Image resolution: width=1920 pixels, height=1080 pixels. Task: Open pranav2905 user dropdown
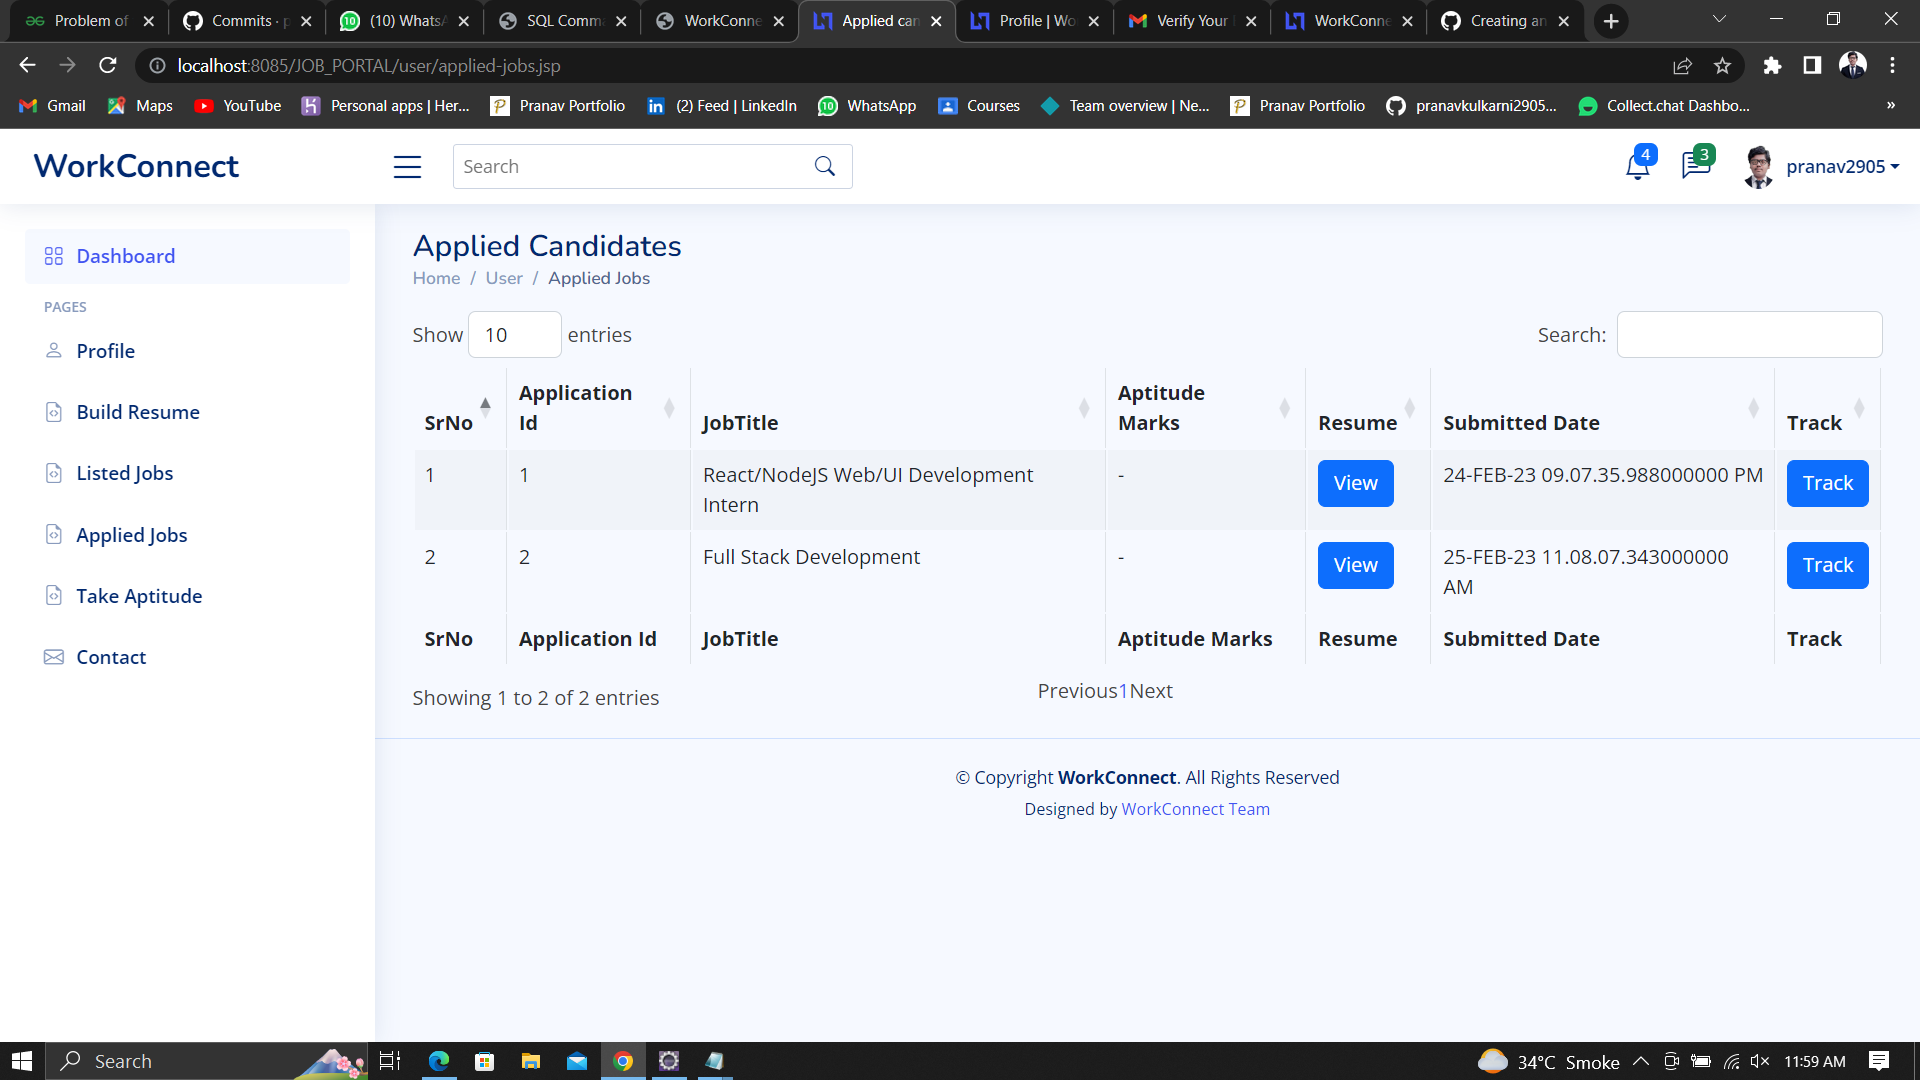click(1842, 167)
